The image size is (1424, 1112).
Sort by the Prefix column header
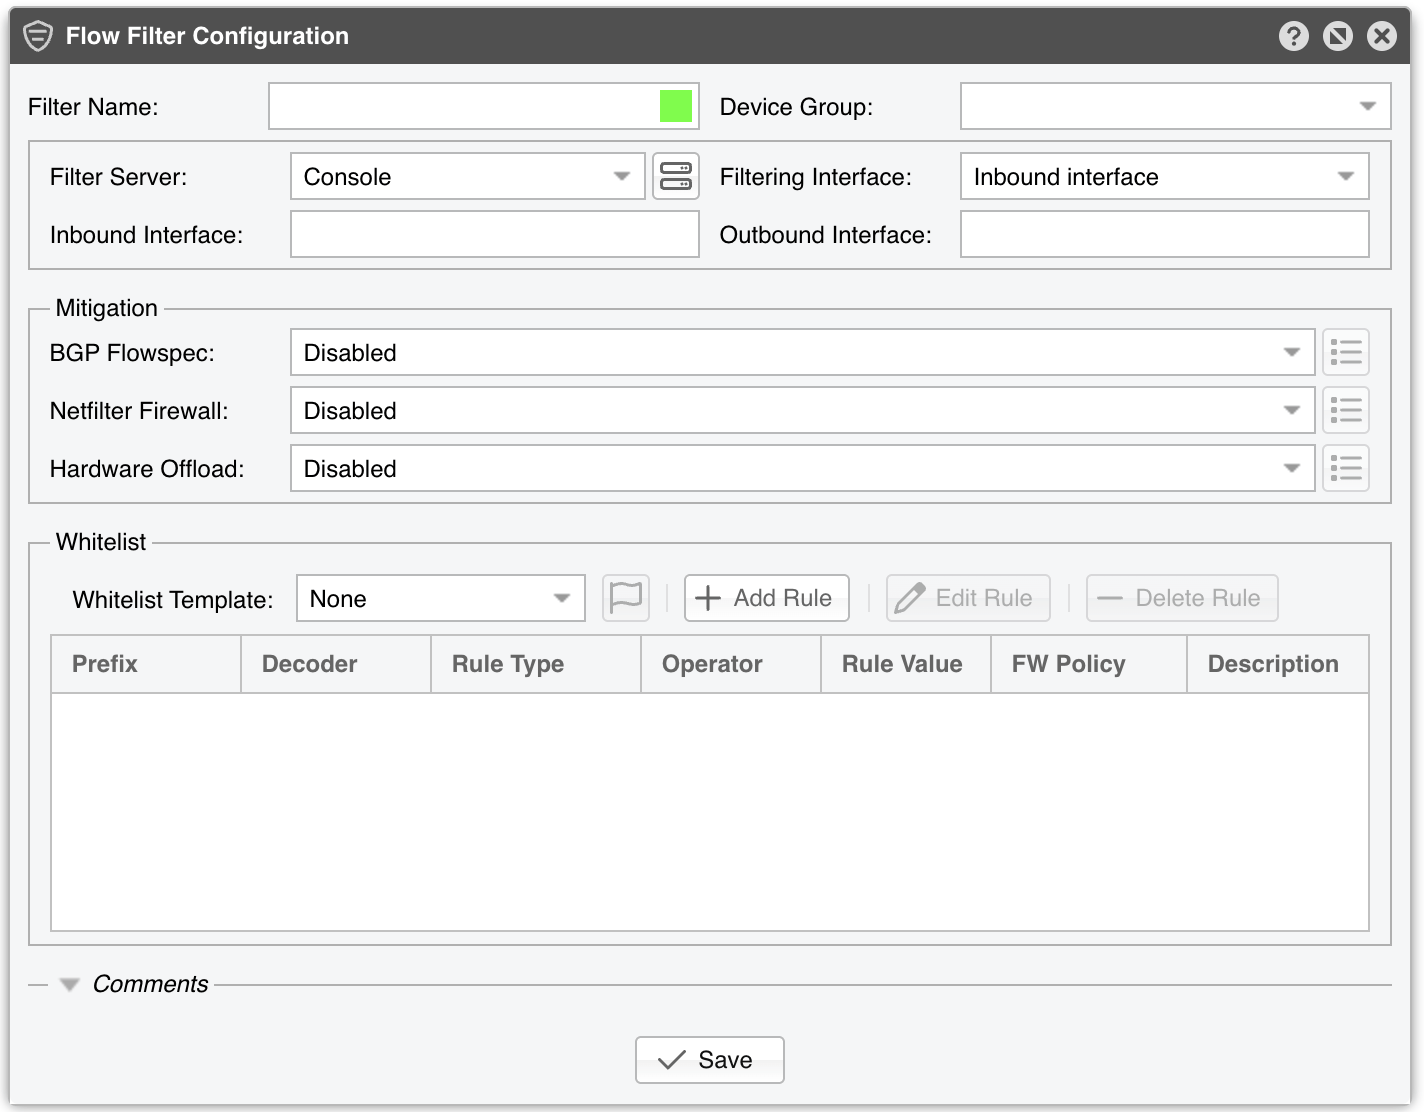pos(146,664)
